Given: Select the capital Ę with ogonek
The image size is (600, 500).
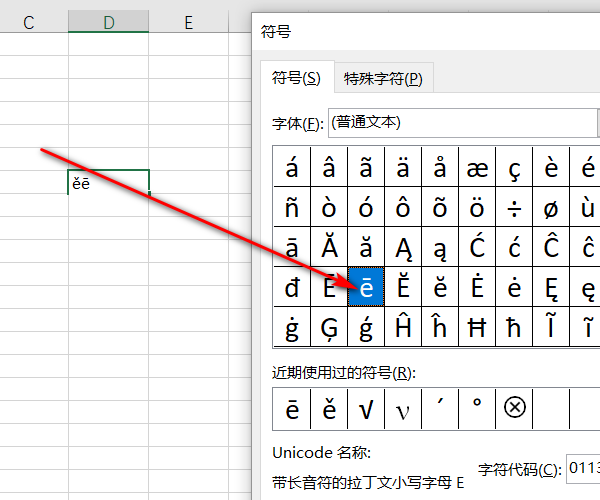Looking at the screenshot, I should click(x=551, y=287).
